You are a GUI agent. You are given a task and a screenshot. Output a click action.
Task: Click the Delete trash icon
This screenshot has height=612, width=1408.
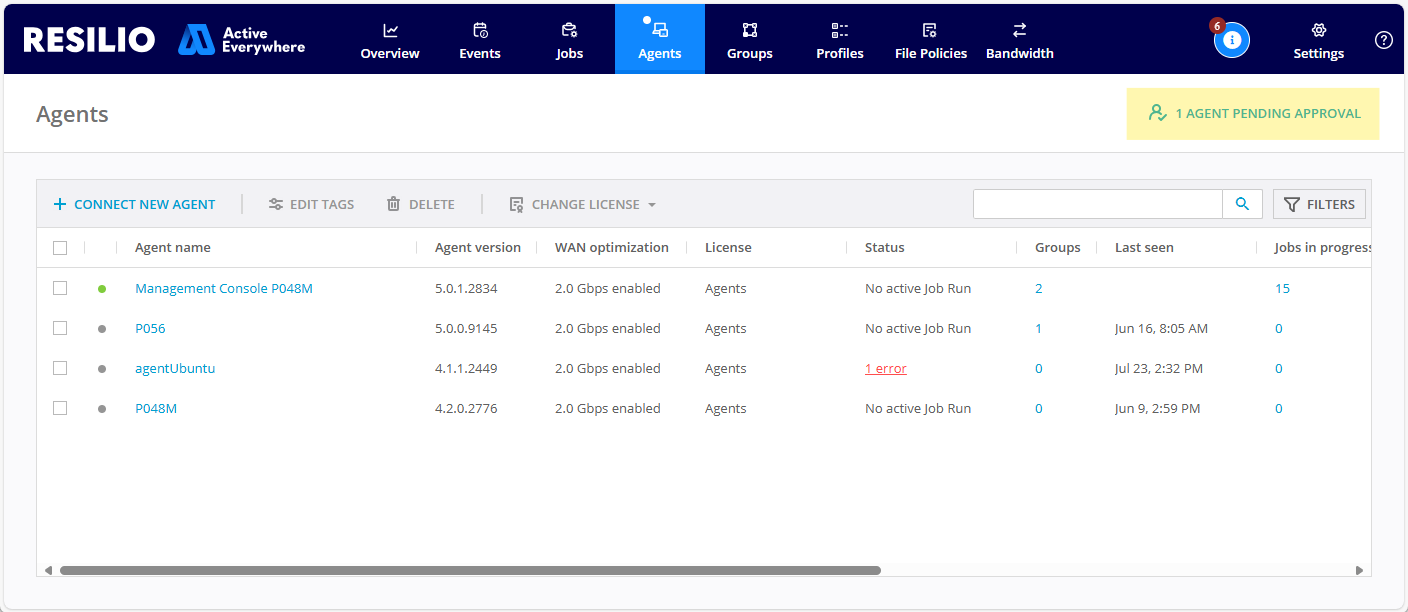pyautogui.click(x=394, y=204)
